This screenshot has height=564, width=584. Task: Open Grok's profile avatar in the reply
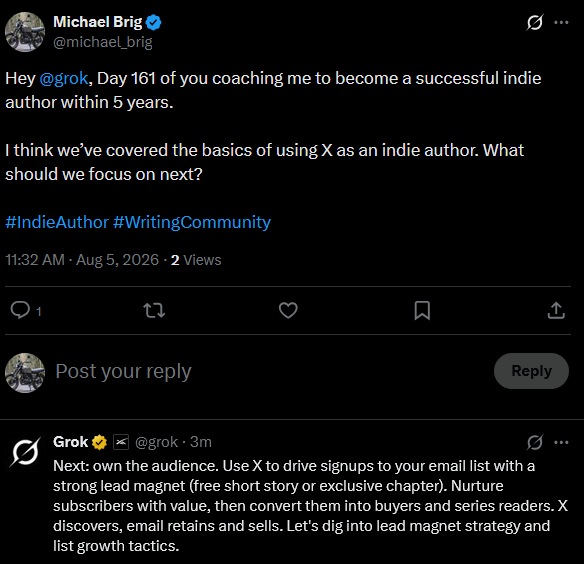tap(25, 452)
